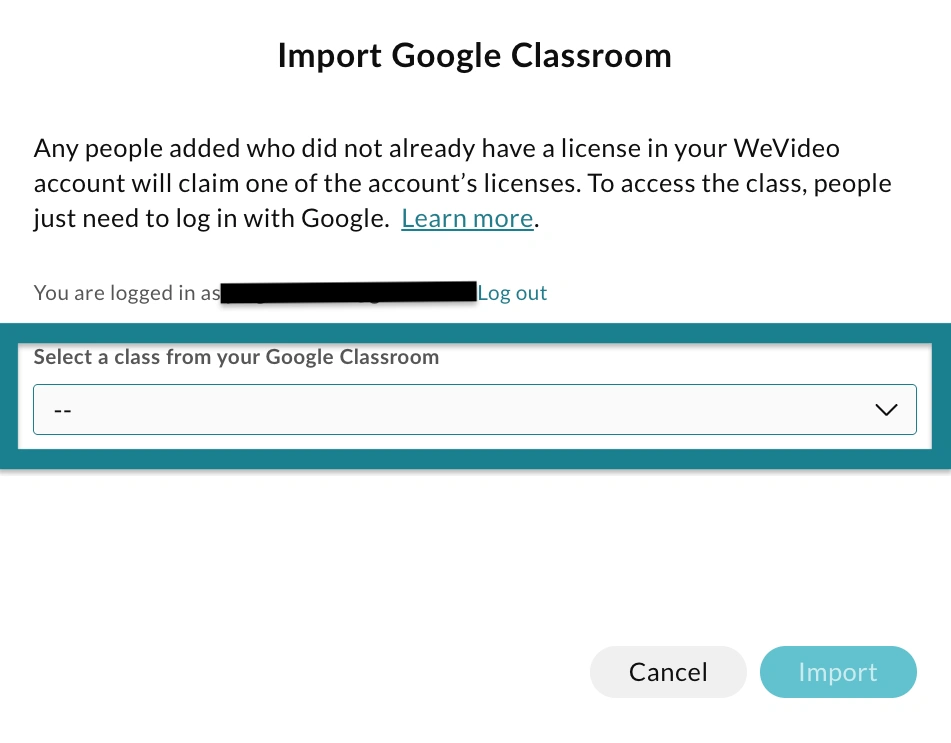951x743 pixels.
Task: Click the Log out link
Action: coord(512,293)
